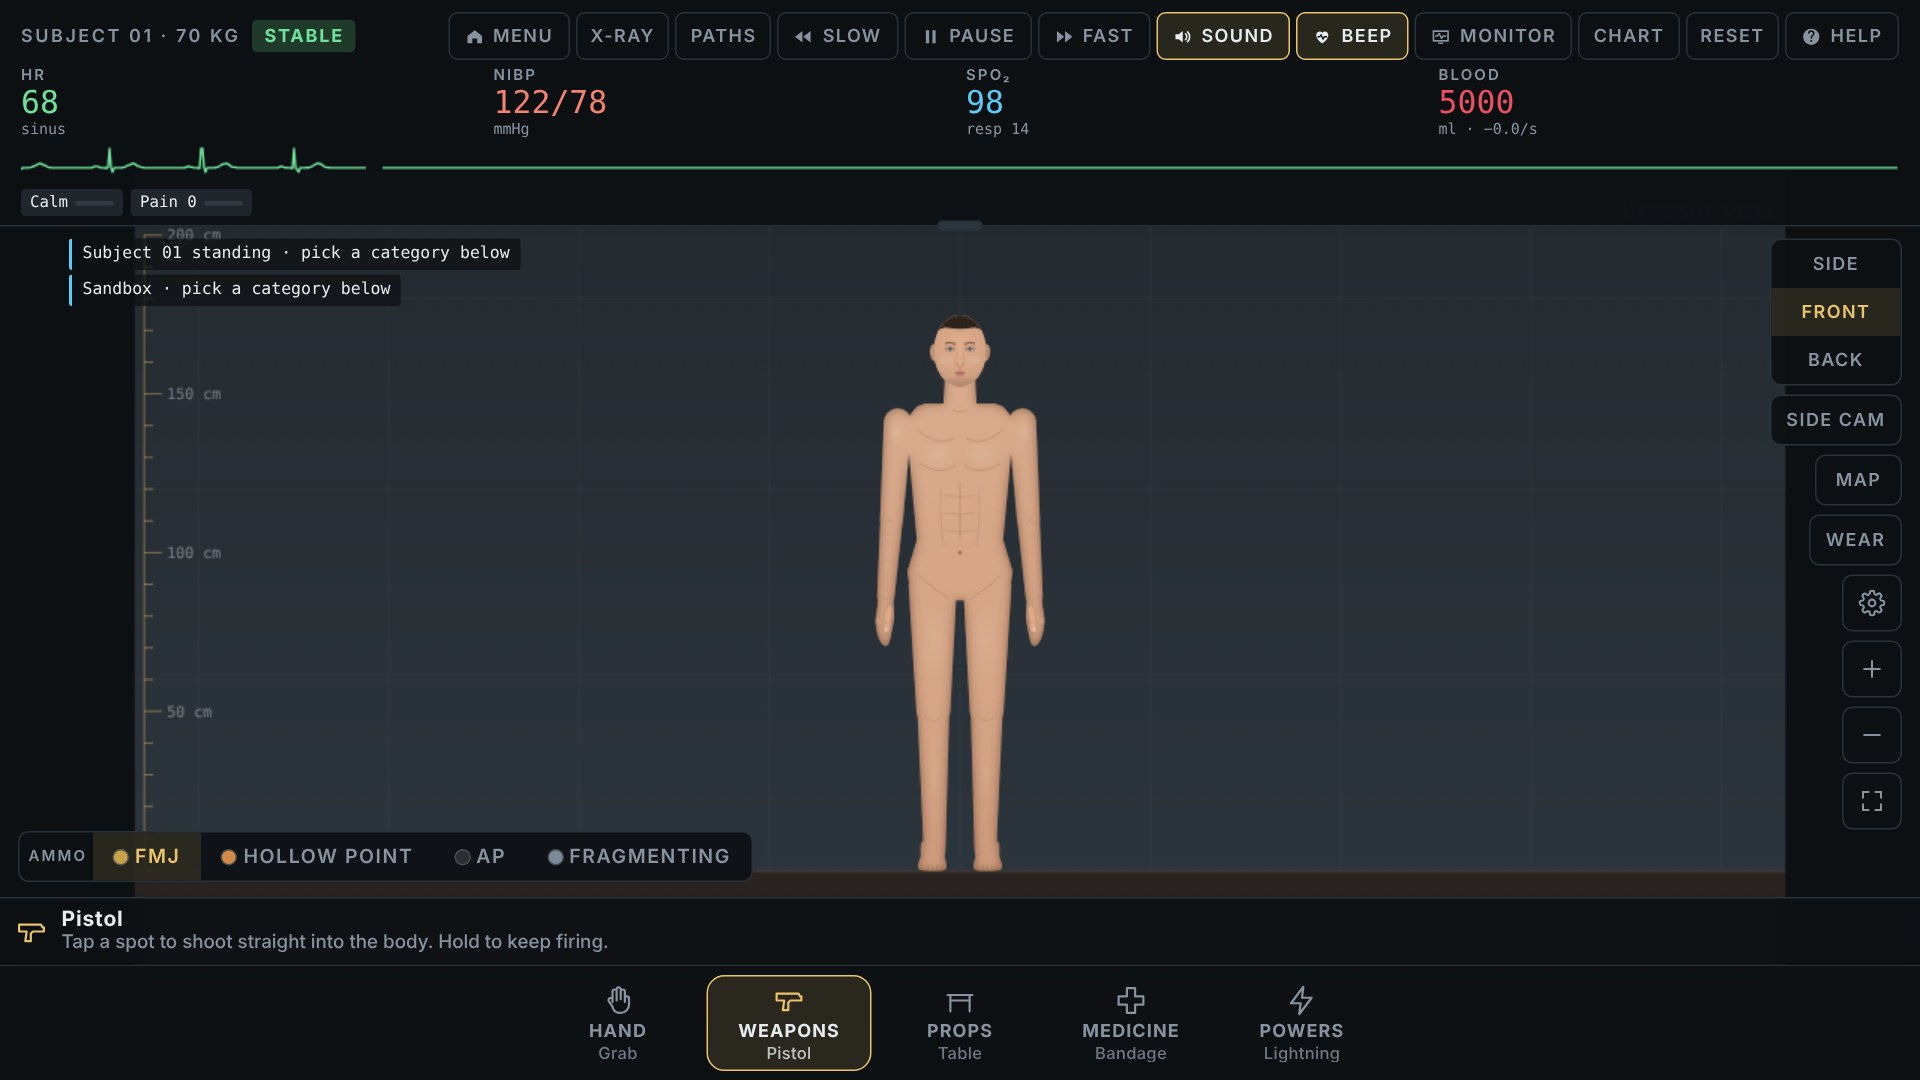
Task: Select the Medicine Bandage category
Action: (1130, 1023)
